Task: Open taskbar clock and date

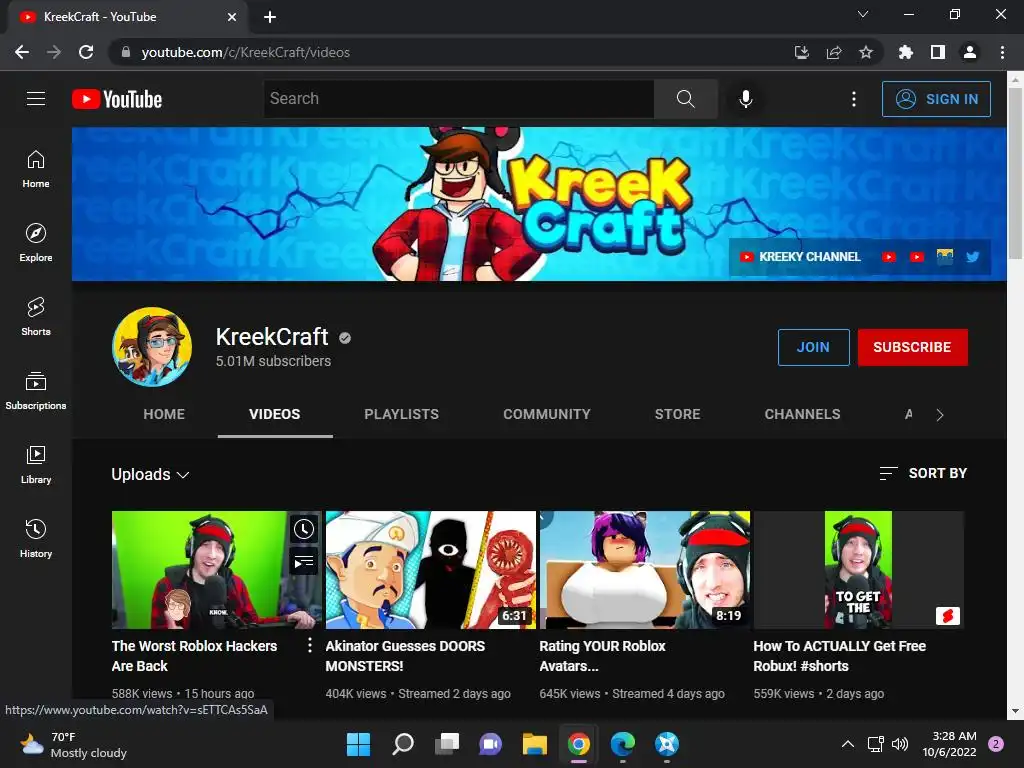Action: click(x=950, y=744)
